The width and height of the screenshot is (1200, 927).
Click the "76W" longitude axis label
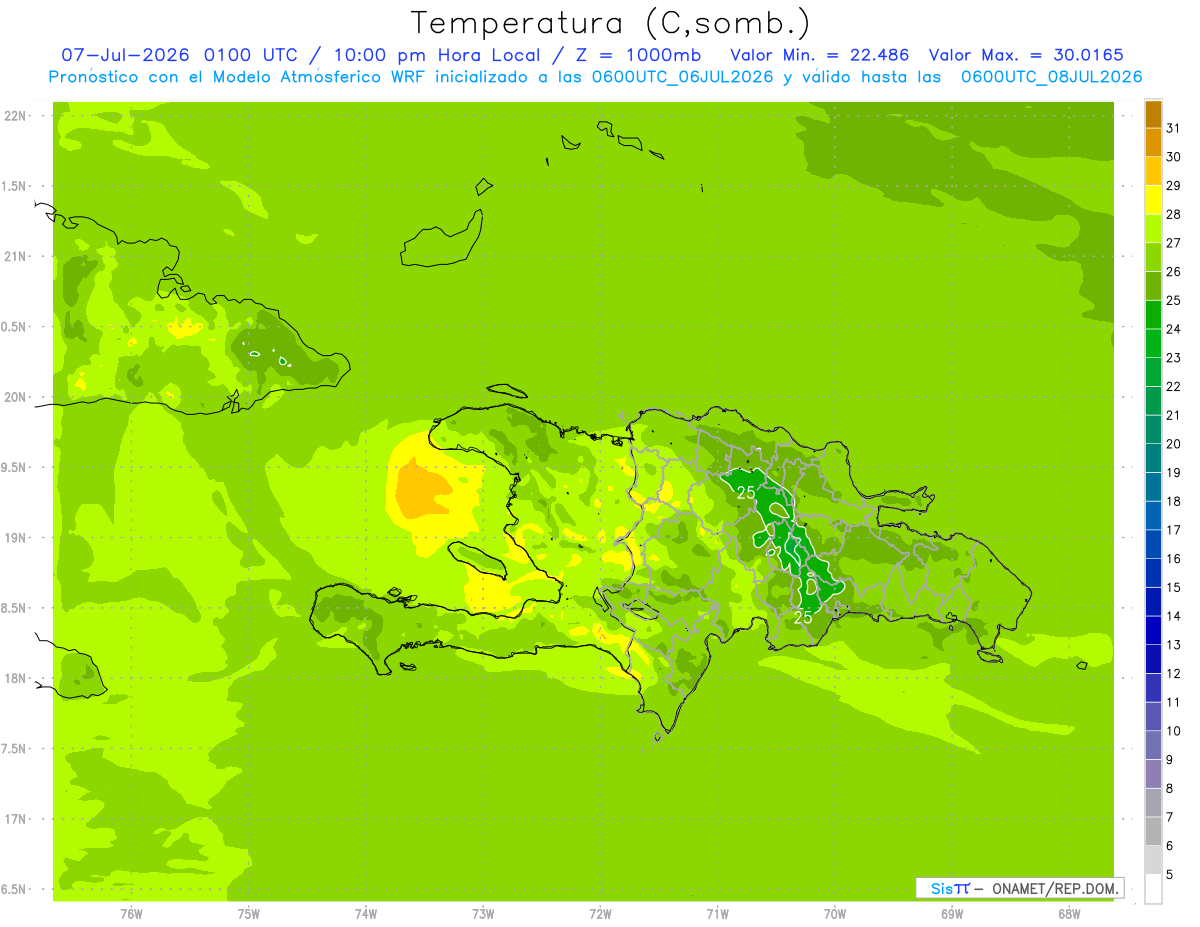[131, 914]
